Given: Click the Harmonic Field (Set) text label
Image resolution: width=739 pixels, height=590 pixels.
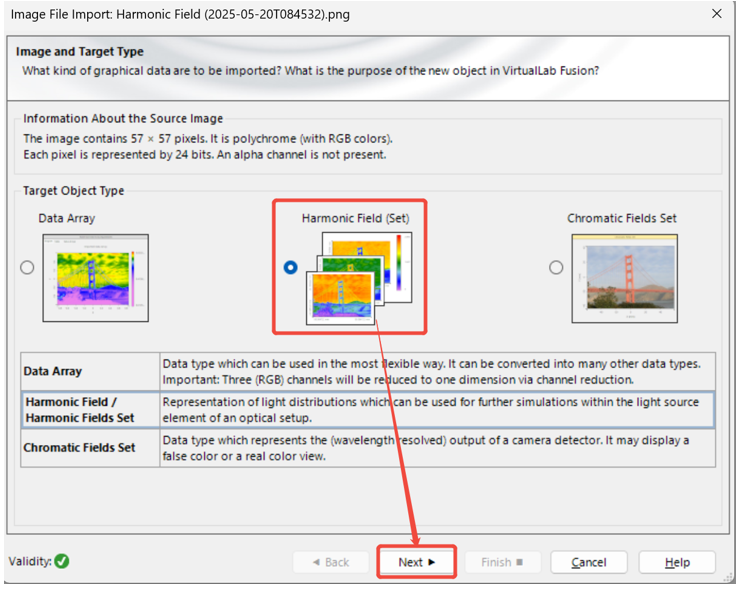Looking at the screenshot, I should [x=355, y=218].
